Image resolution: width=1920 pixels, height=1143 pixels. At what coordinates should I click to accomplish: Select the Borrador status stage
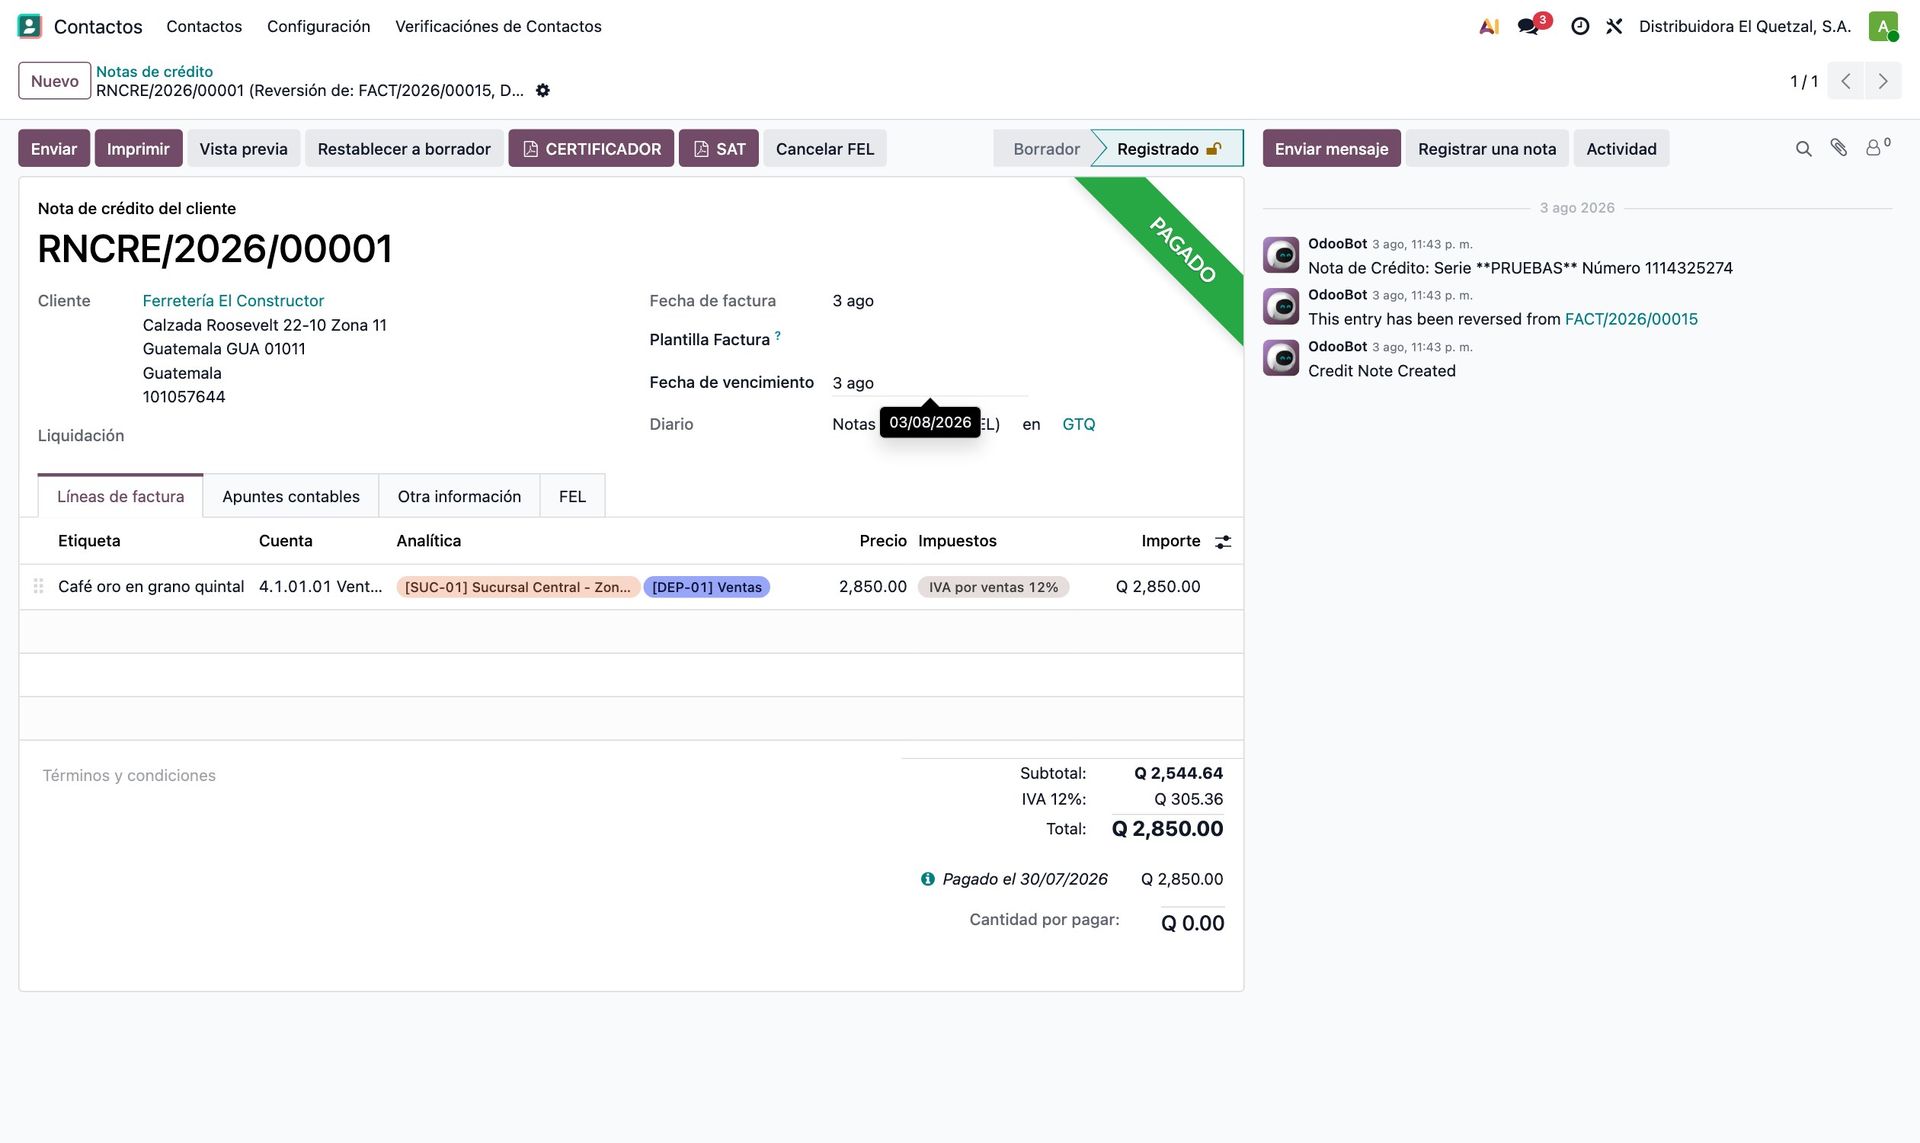[x=1046, y=149]
